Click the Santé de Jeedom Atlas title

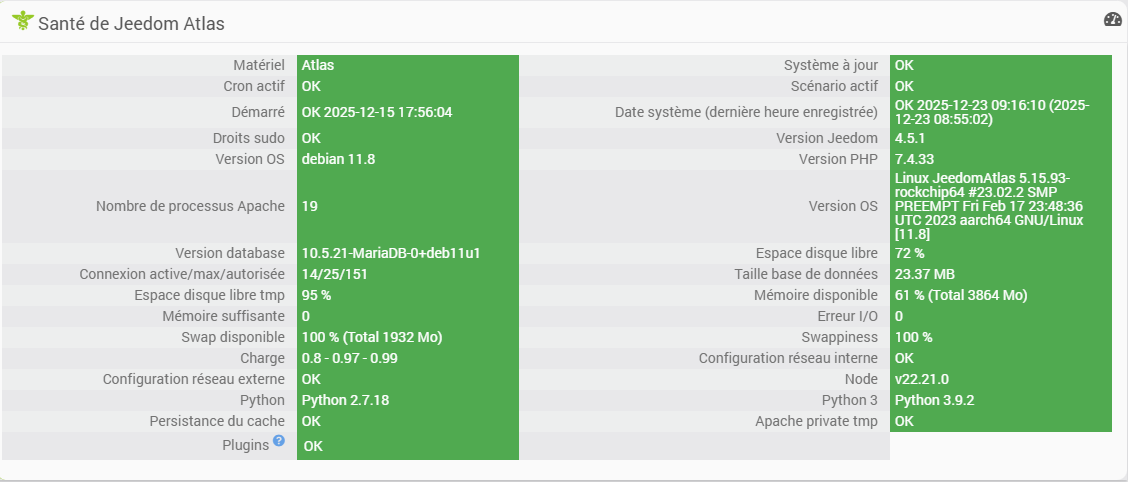coord(131,23)
